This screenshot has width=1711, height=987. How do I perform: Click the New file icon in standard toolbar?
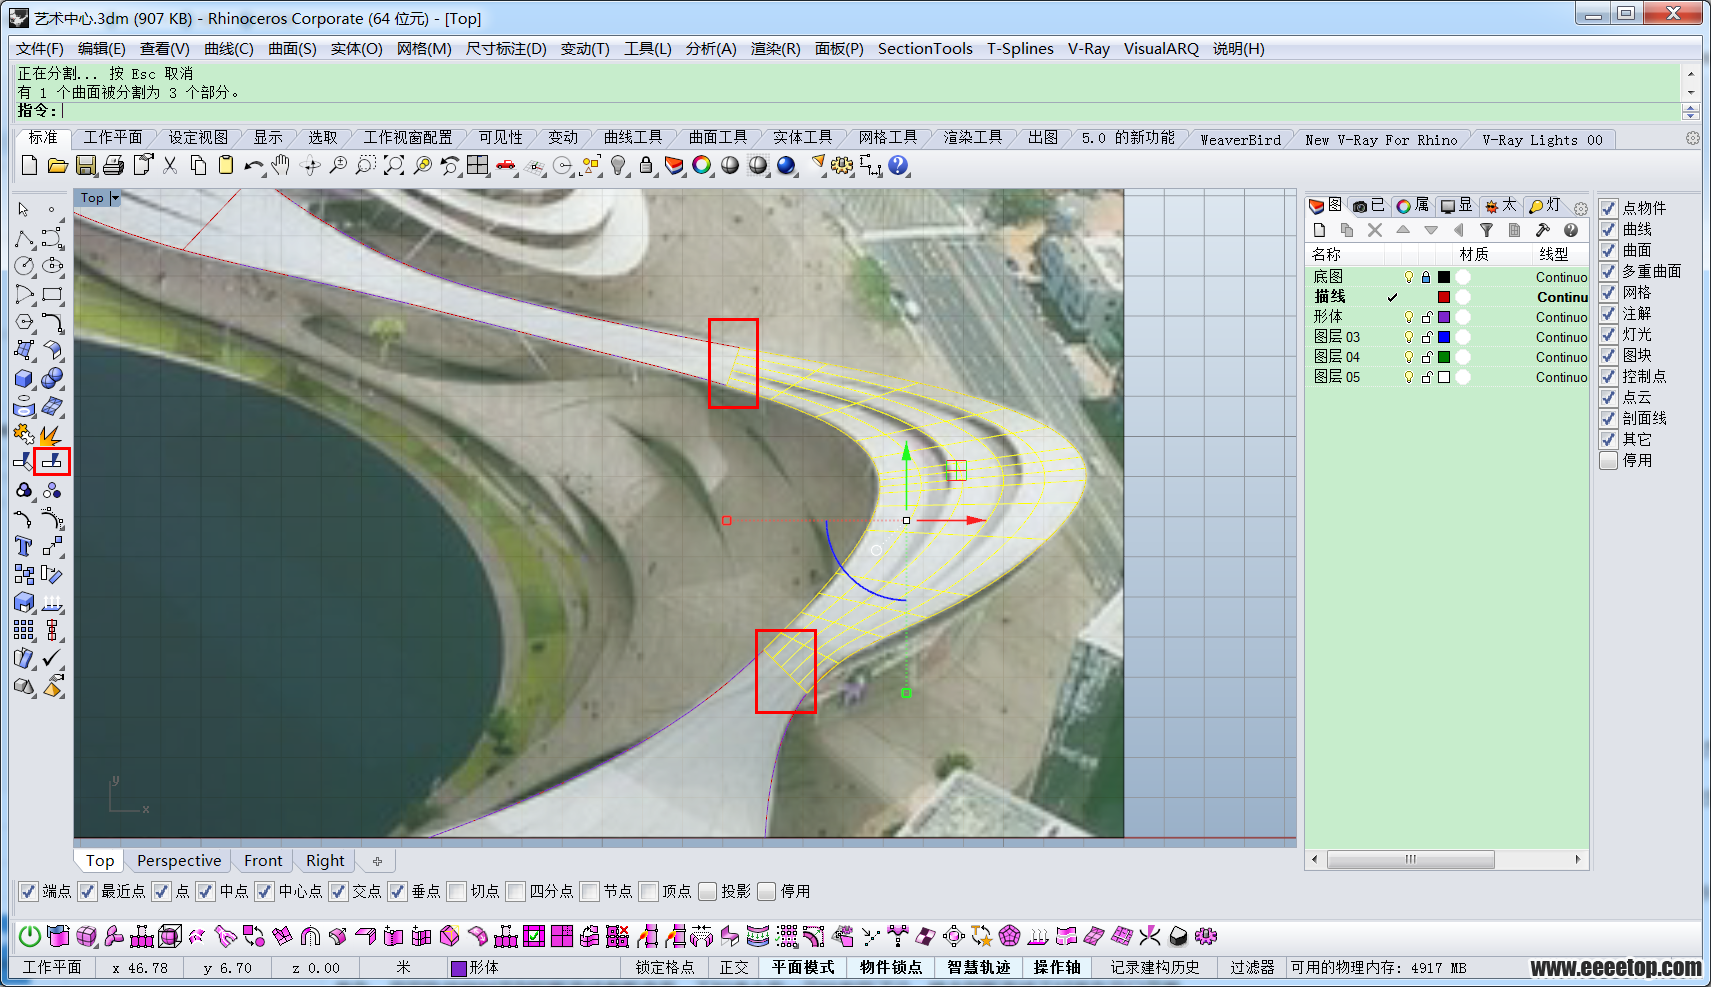point(29,165)
